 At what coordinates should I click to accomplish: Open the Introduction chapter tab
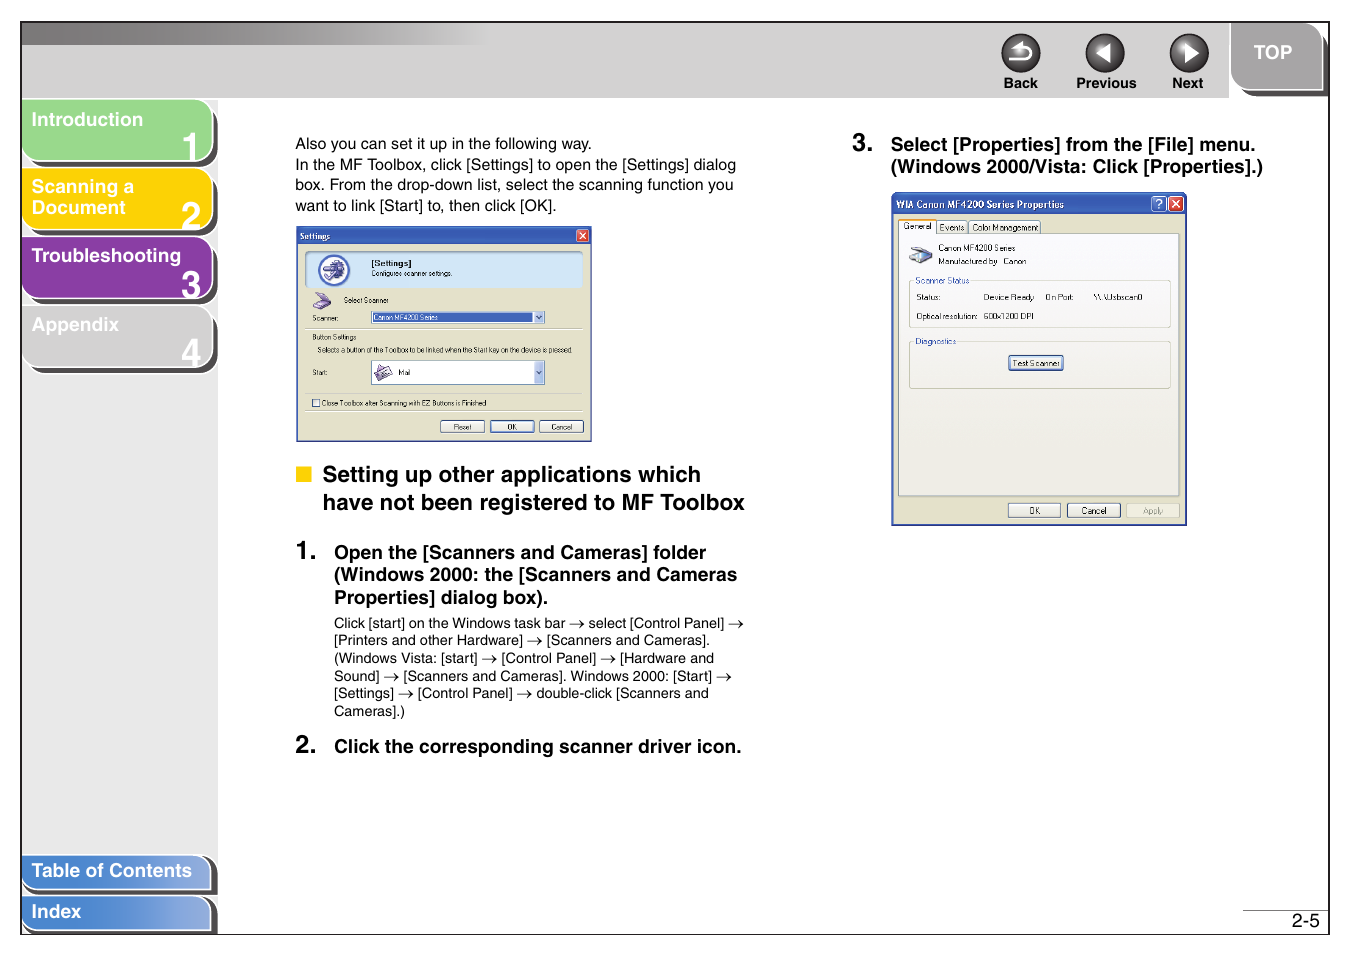(x=117, y=130)
